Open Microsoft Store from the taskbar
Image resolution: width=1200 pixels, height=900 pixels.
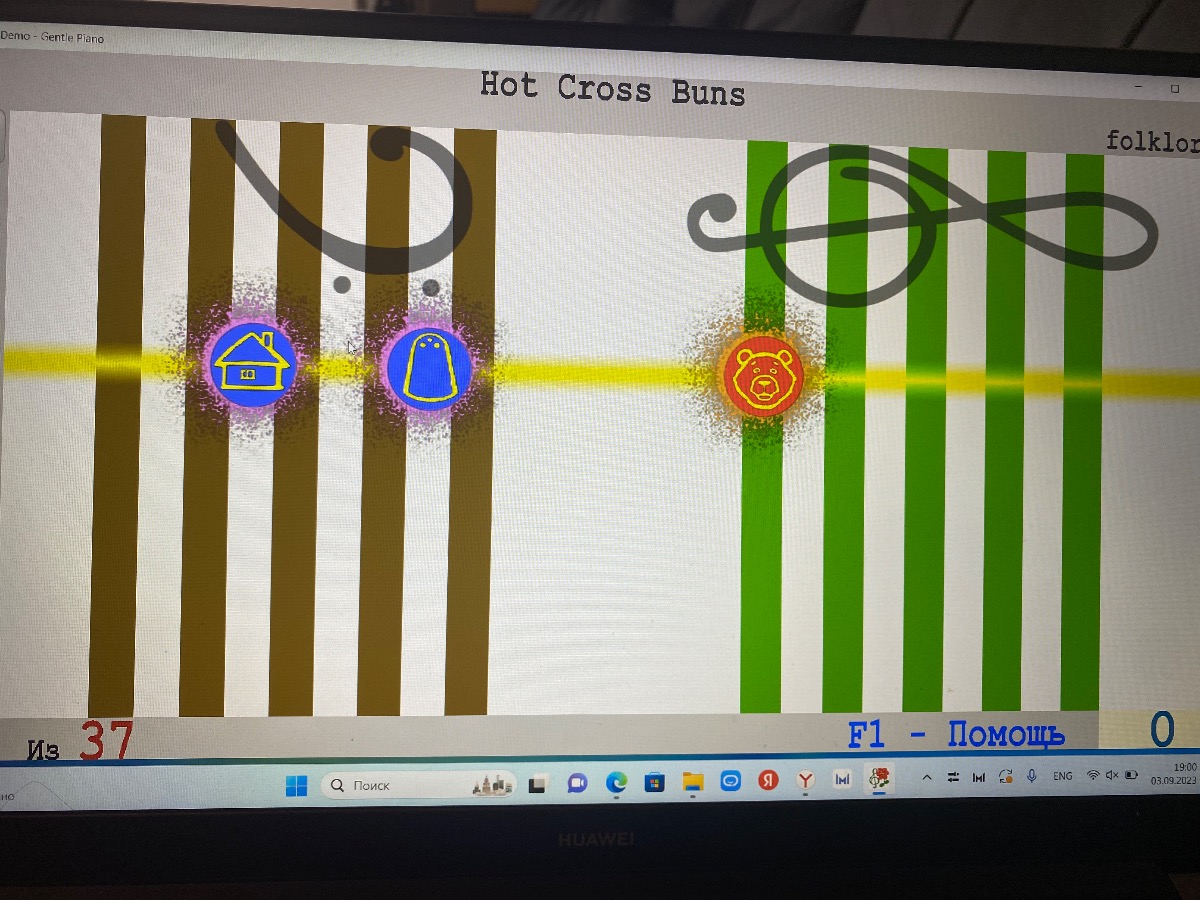(x=654, y=782)
